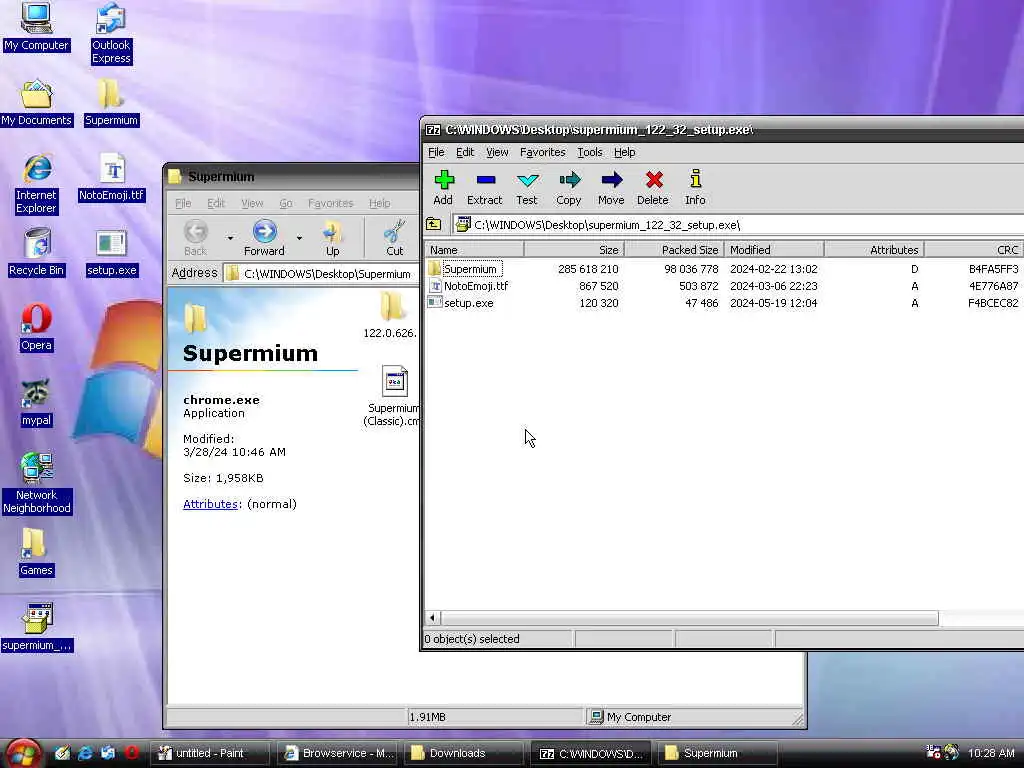
Task: Select NotoEmoji.ttf desktop icon
Action: tap(112, 178)
